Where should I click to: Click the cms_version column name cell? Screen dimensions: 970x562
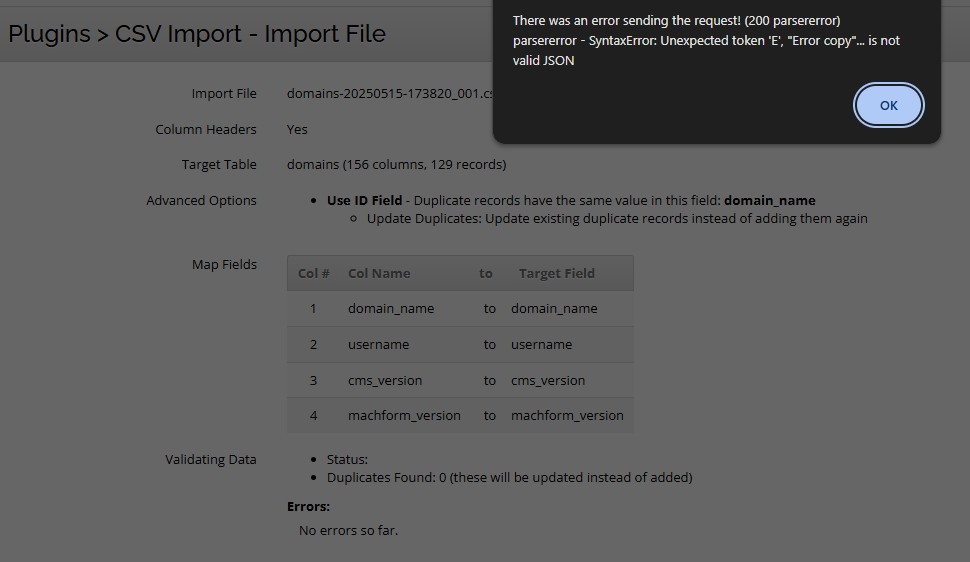385,380
